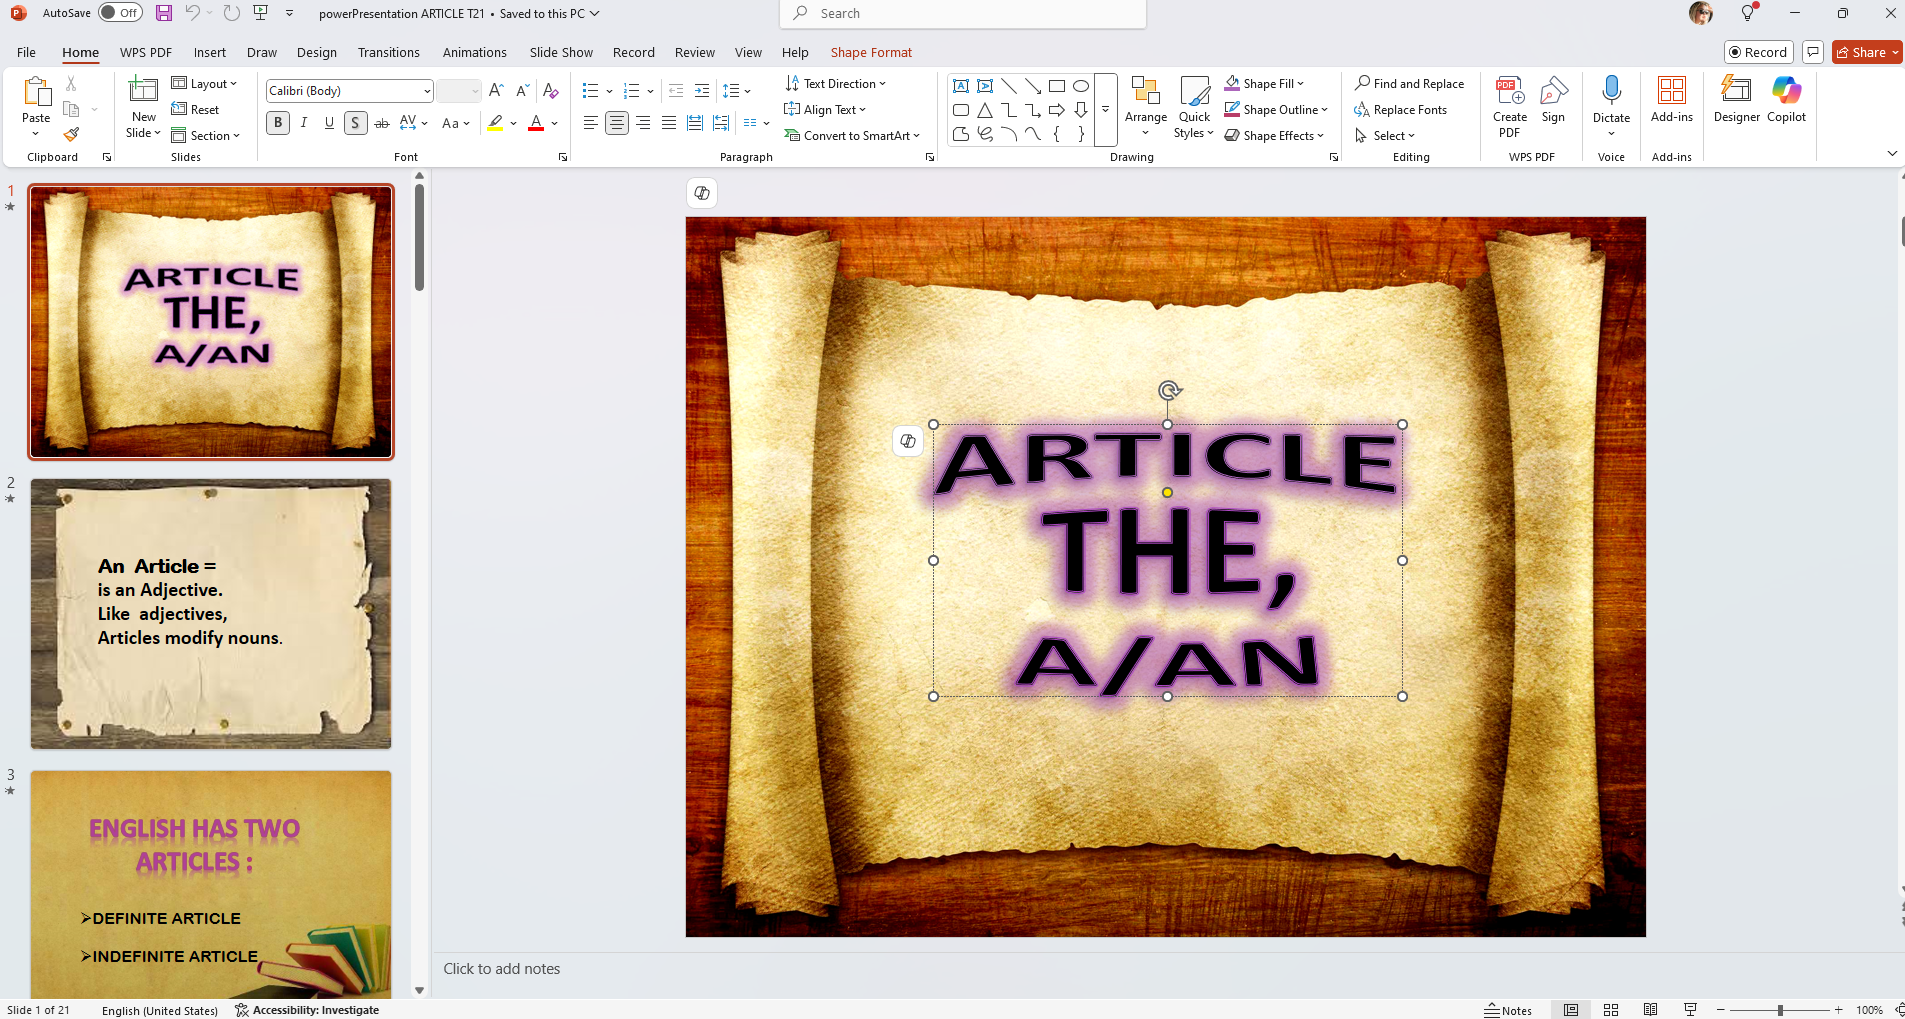Toggle Underline formatting
The image size is (1905, 1019).
click(329, 123)
